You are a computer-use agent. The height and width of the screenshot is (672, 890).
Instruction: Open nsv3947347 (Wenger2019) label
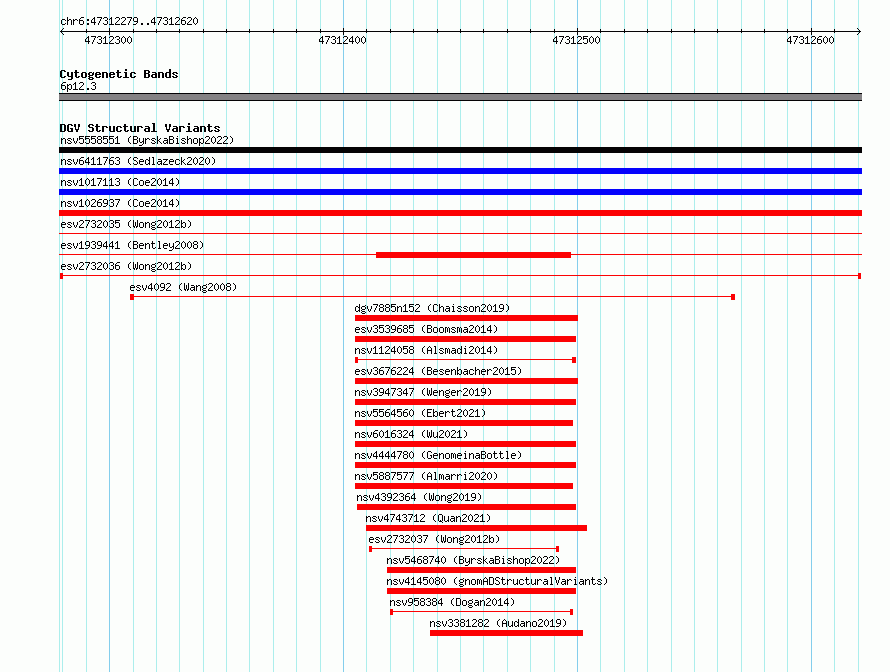pyautogui.click(x=423, y=392)
